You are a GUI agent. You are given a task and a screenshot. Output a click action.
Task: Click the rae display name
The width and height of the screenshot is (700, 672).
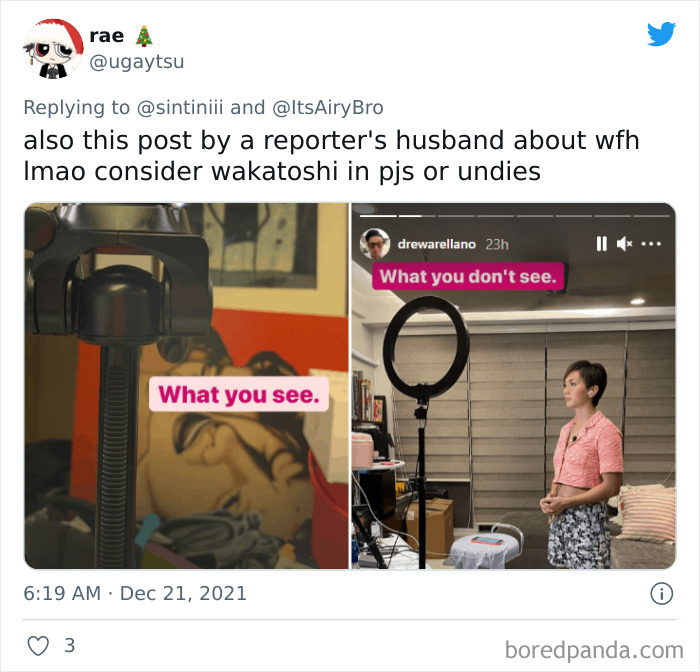tap(107, 36)
